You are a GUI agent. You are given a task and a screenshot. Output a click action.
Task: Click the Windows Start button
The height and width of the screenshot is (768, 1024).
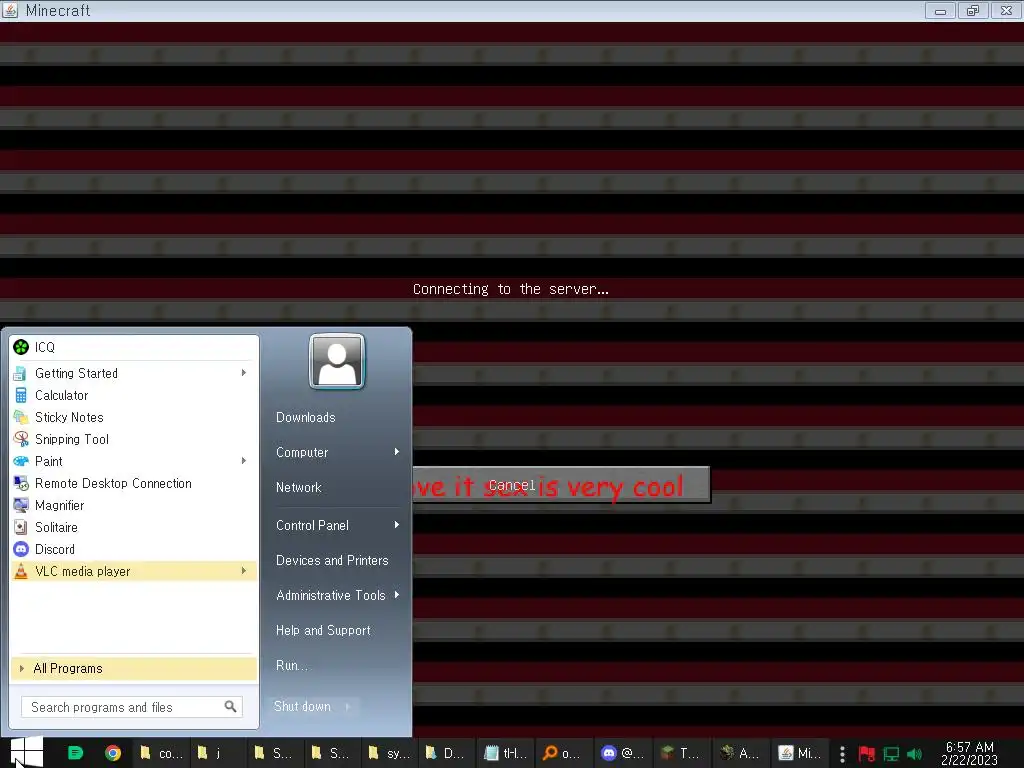[x=27, y=752]
